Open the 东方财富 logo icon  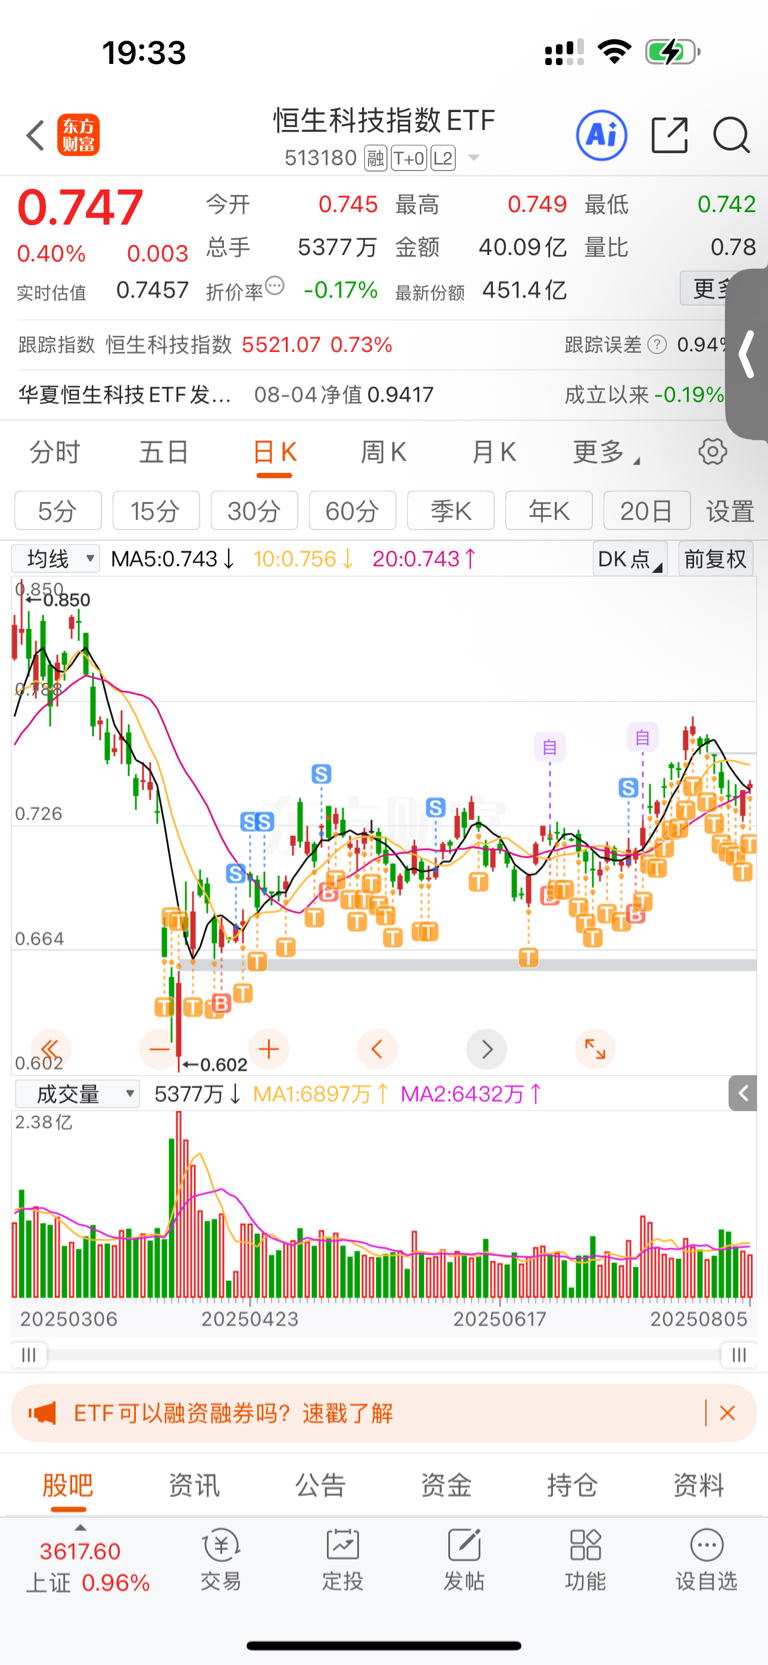pyautogui.click(x=79, y=135)
